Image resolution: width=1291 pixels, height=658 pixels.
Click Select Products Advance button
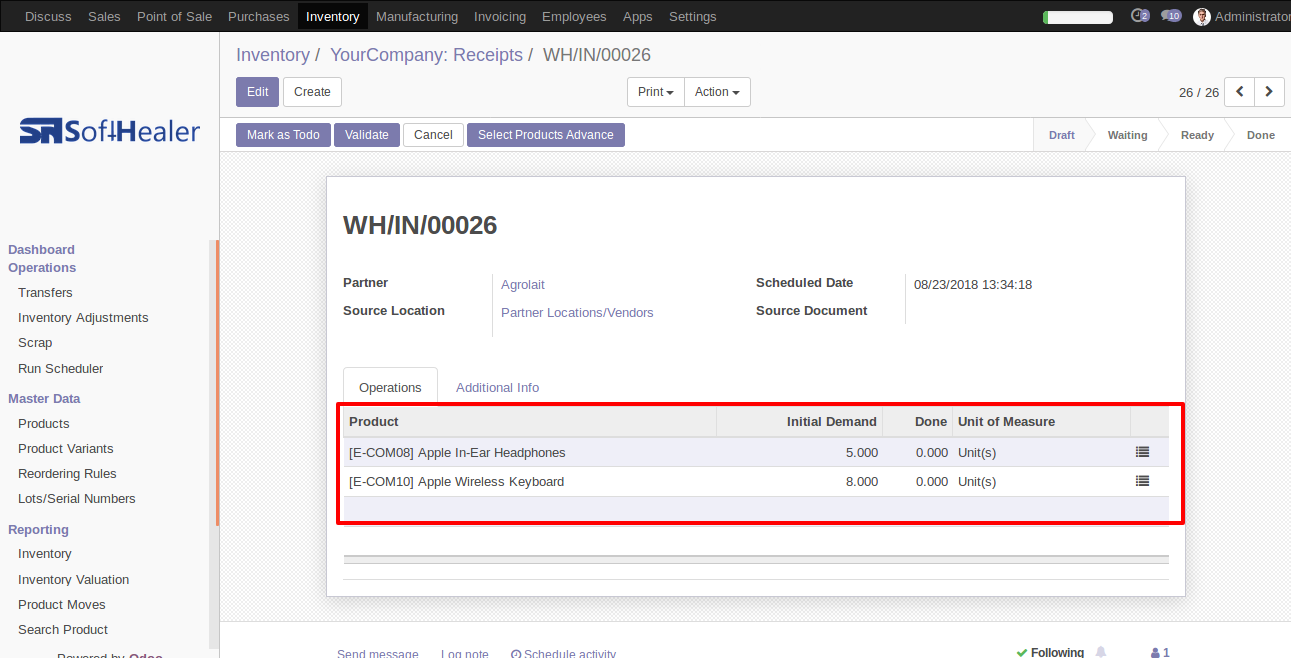pos(546,135)
